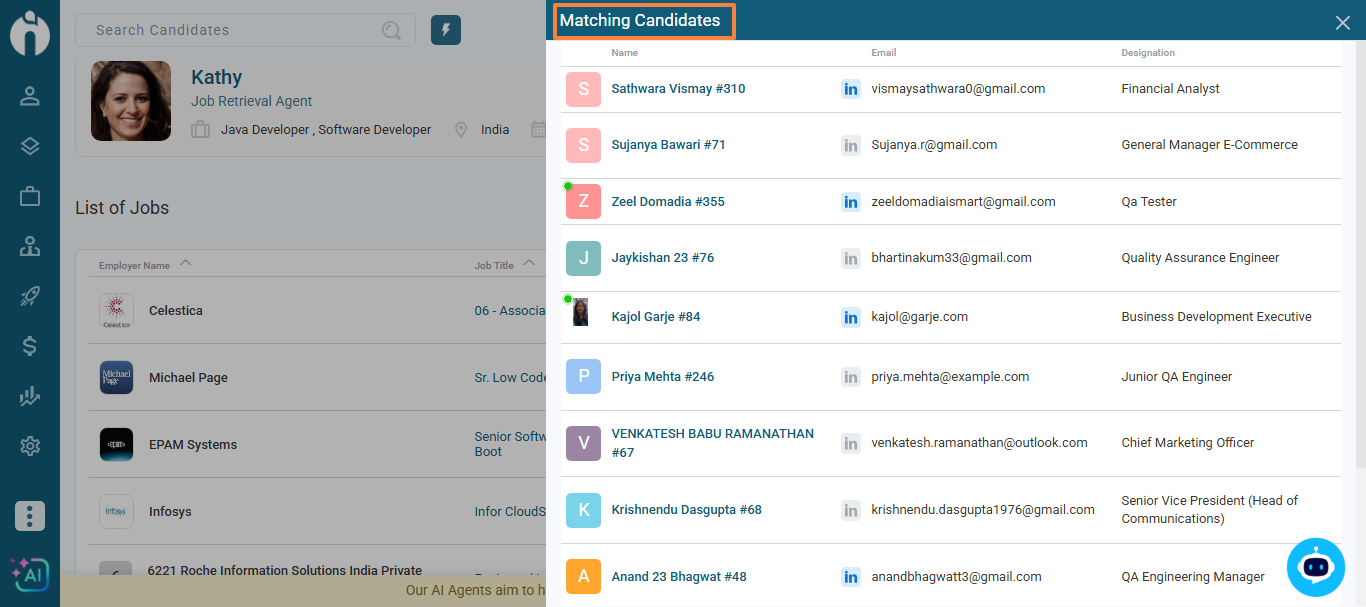Open the layers icon in sidebar
1366x607 pixels.
click(x=30, y=146)
